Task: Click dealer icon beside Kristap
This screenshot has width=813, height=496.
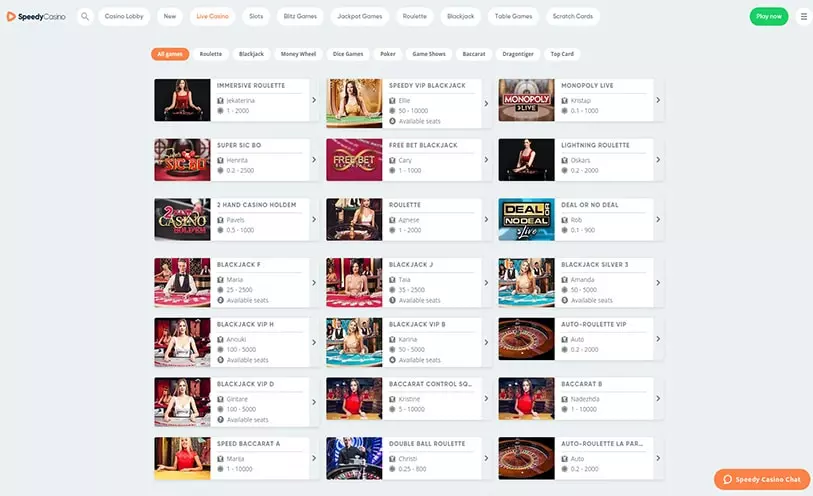Action: (565, 101)
